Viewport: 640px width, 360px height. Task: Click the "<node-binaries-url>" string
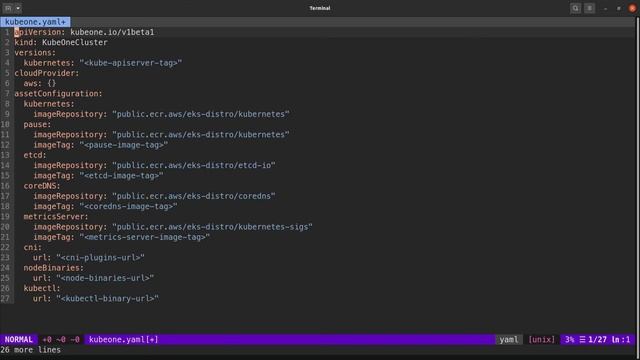105,278
